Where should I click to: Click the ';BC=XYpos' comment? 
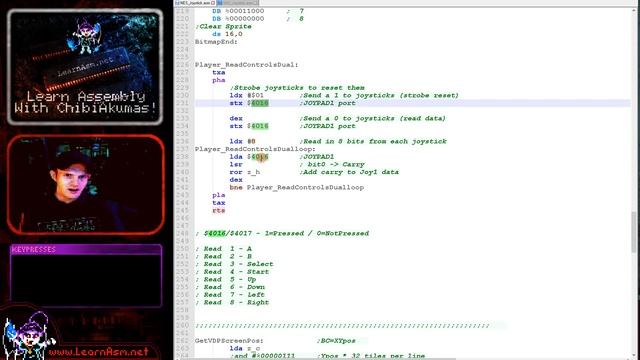pyautogui.click(x=336, y=341)
